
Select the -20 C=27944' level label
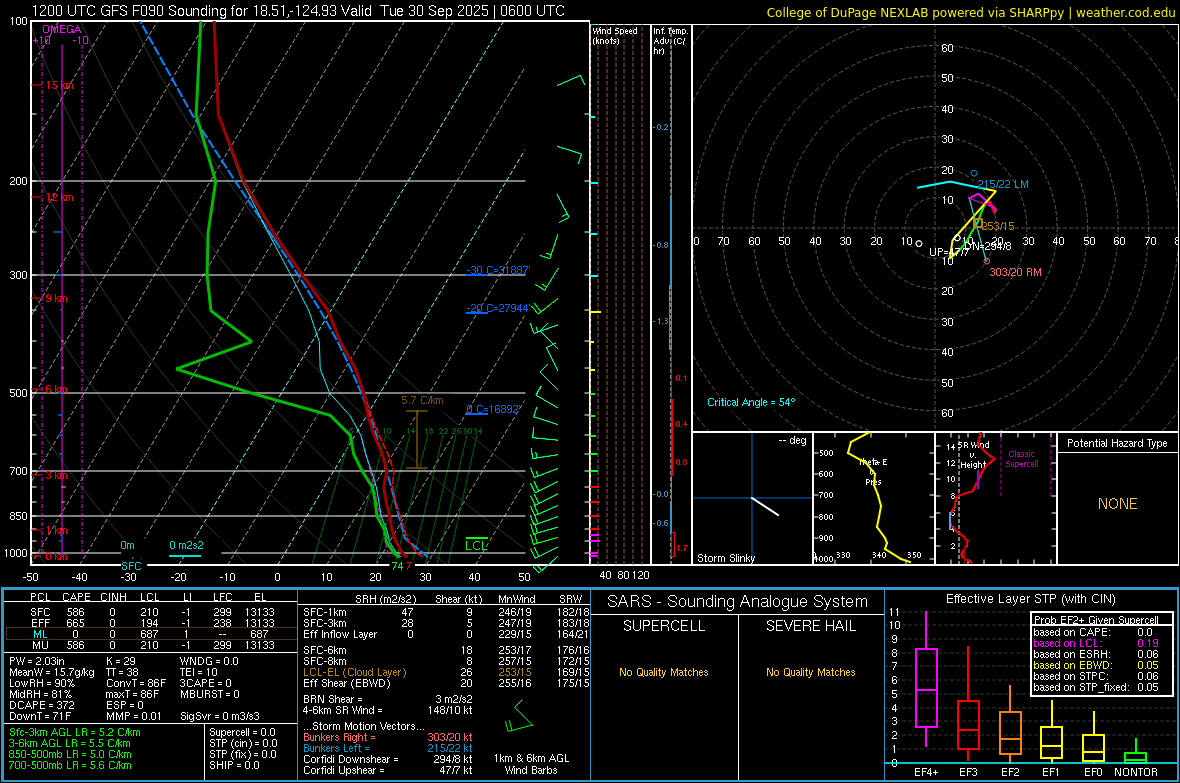(498, 308)
